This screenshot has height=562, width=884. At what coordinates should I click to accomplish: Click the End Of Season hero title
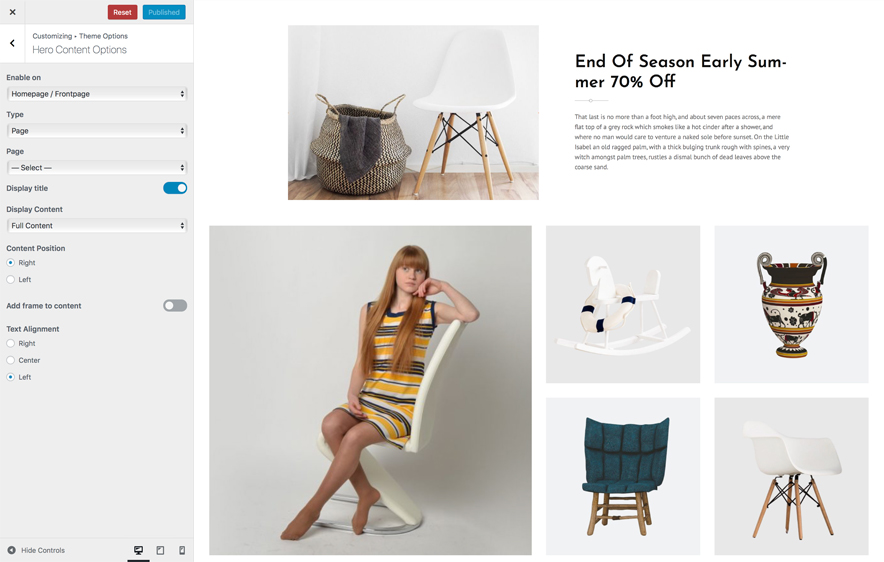pos(680,71)
